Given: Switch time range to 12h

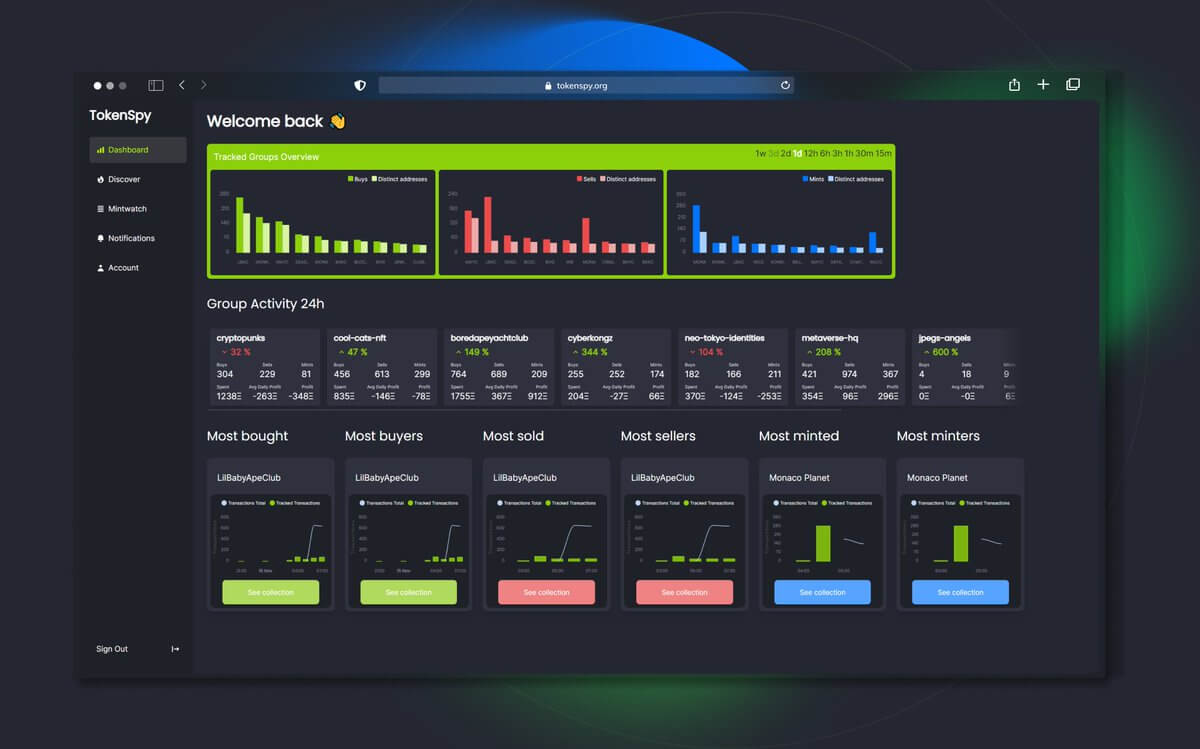Looking at the screenshot, I should 811,154.
